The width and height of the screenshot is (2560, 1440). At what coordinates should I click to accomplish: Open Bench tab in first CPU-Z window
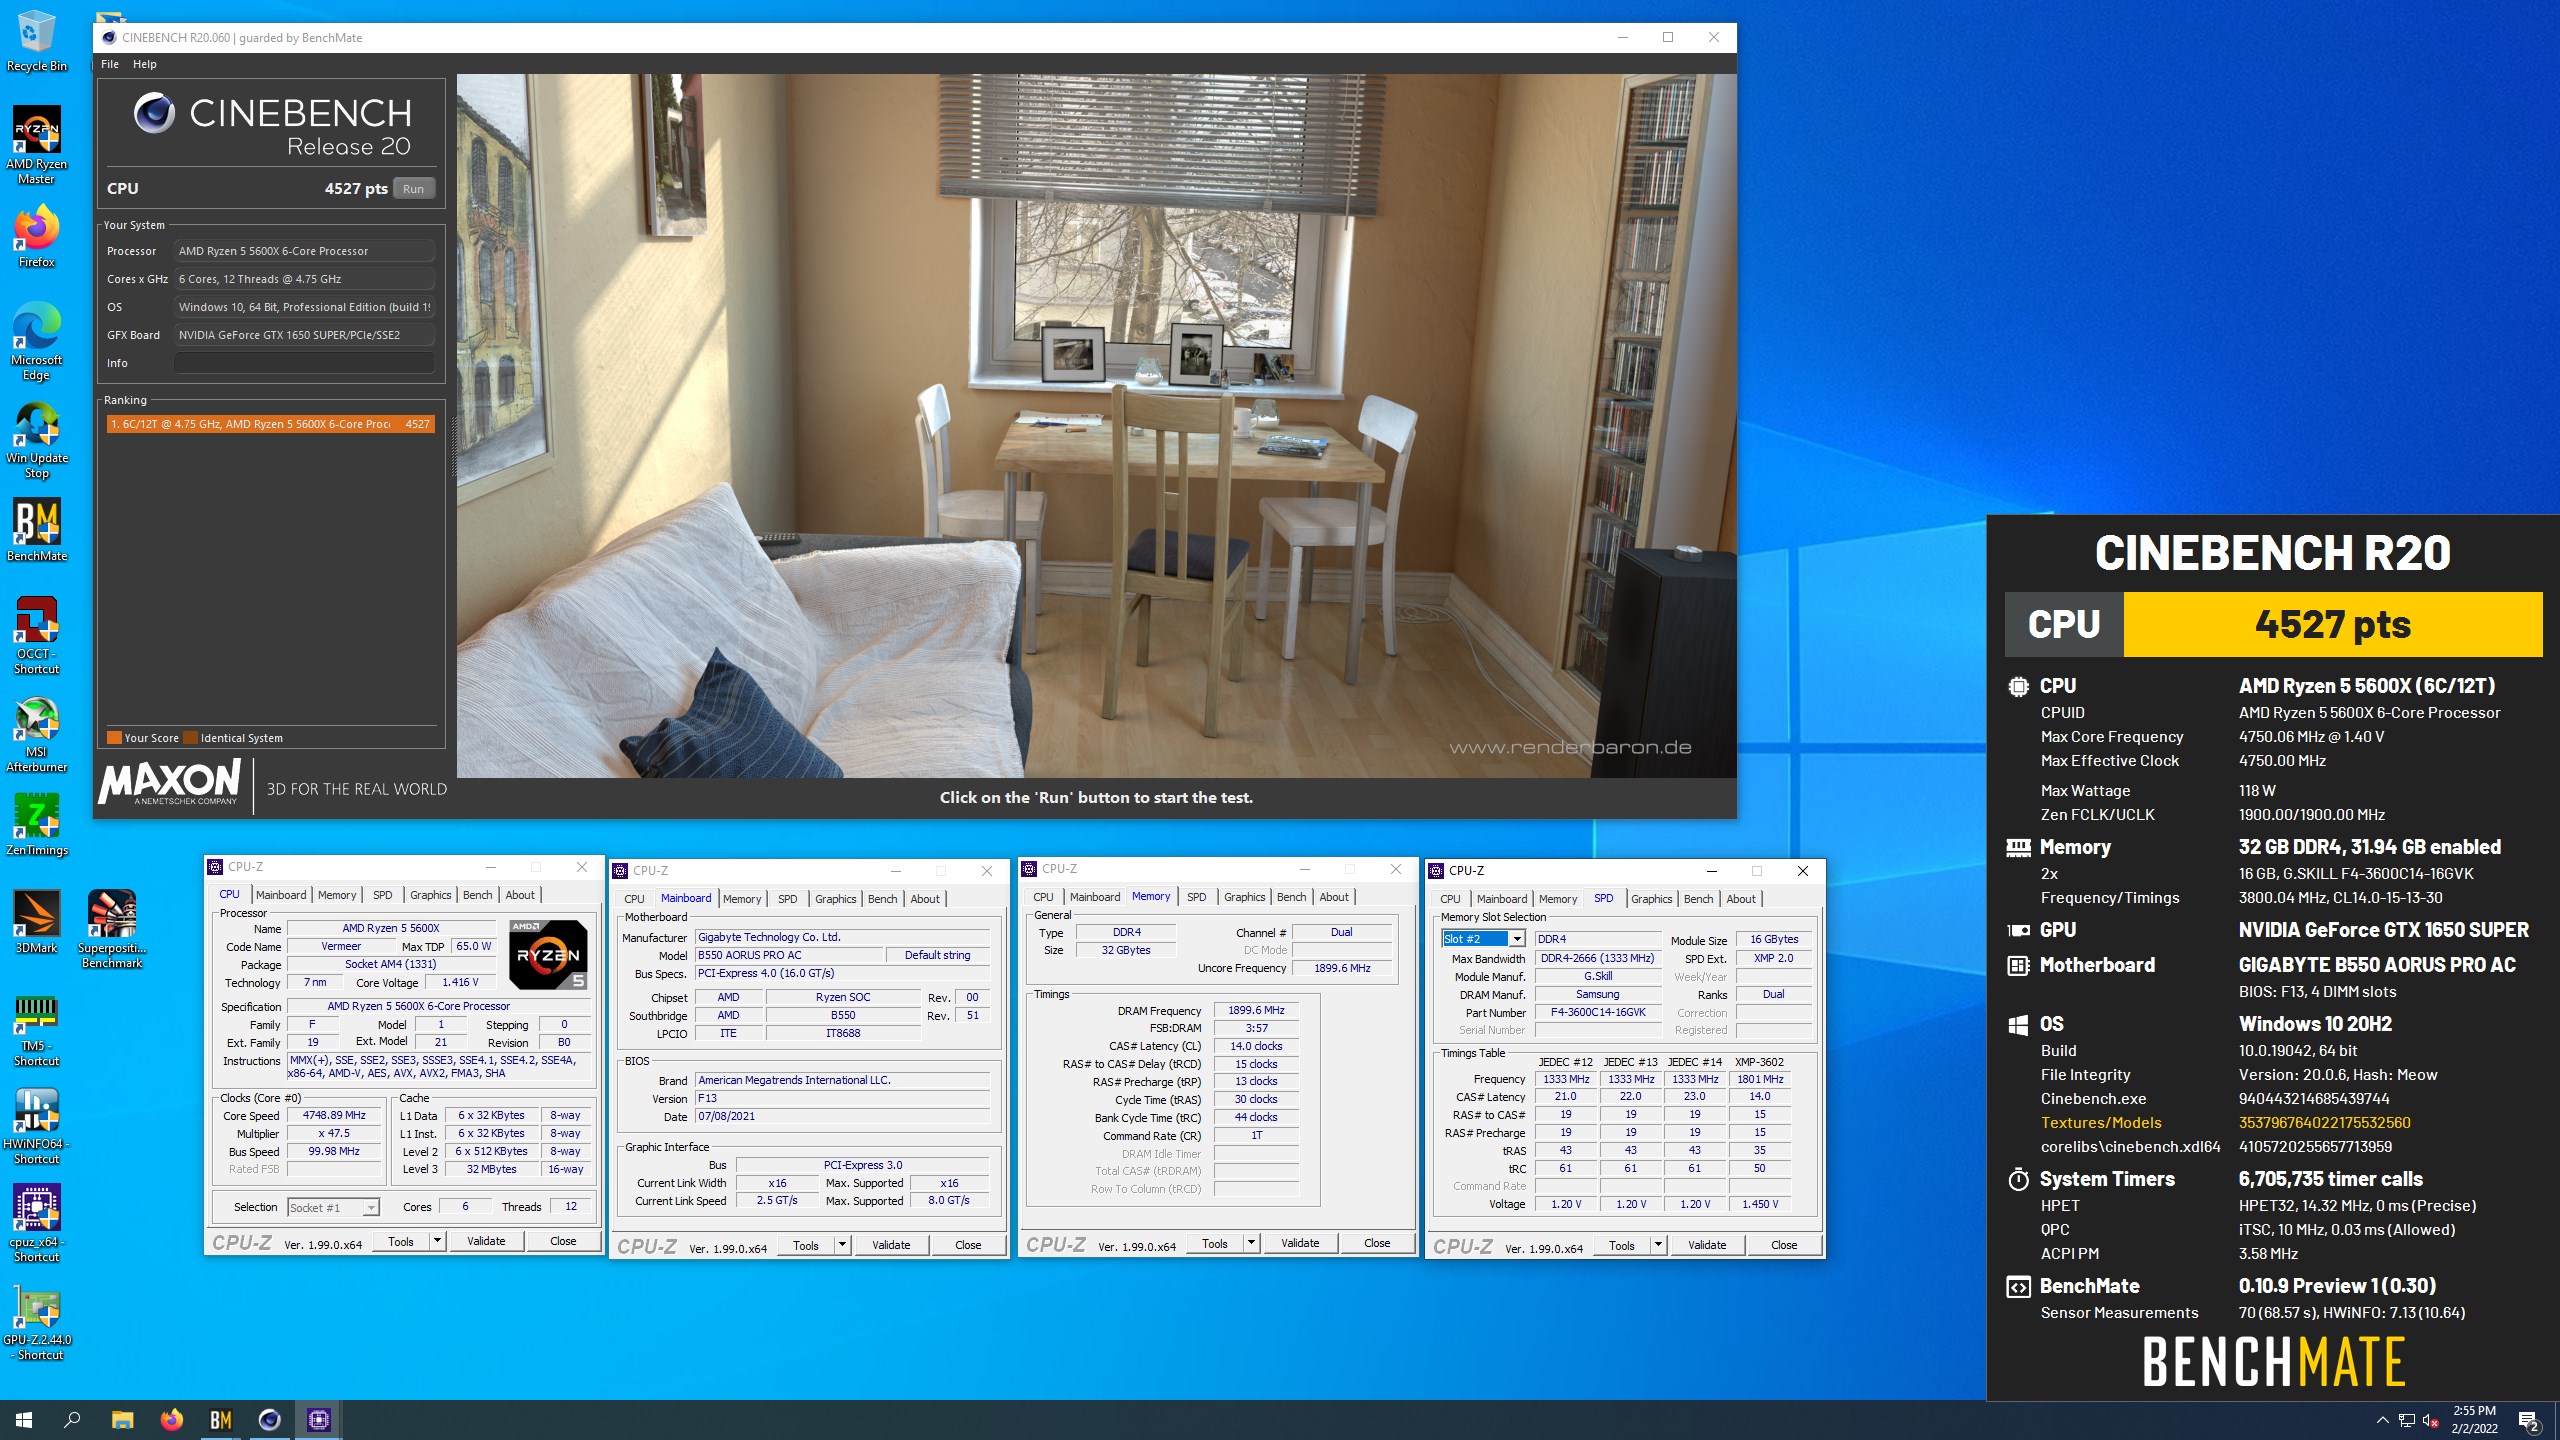point(477,895)
